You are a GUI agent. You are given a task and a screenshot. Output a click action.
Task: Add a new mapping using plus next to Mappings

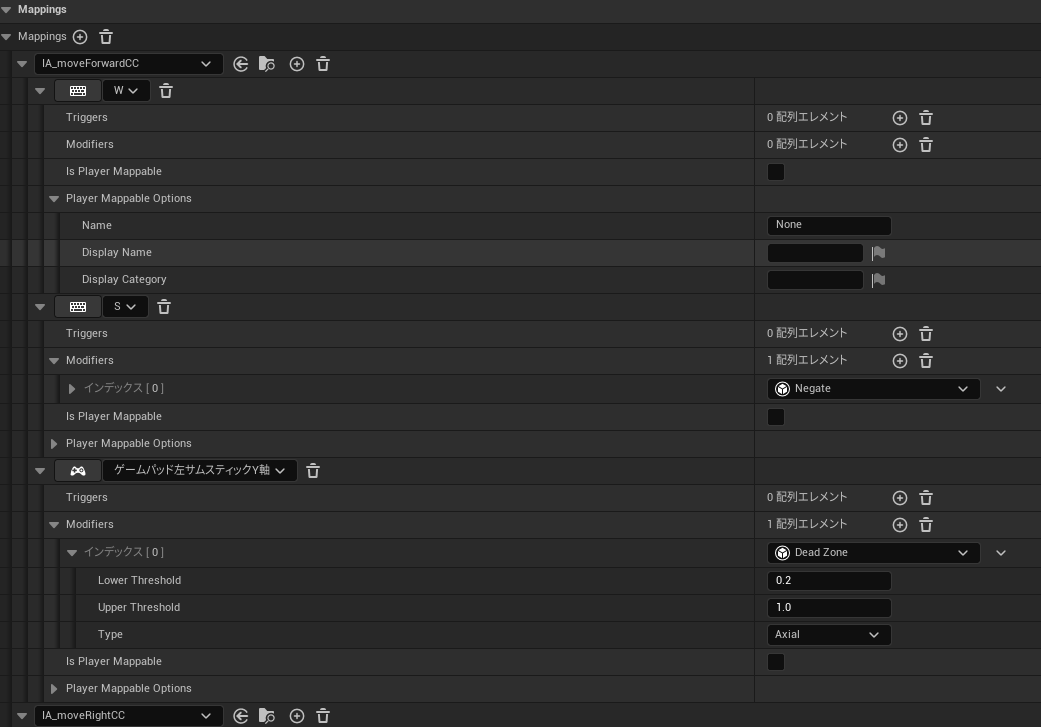[x=80, y=36]
